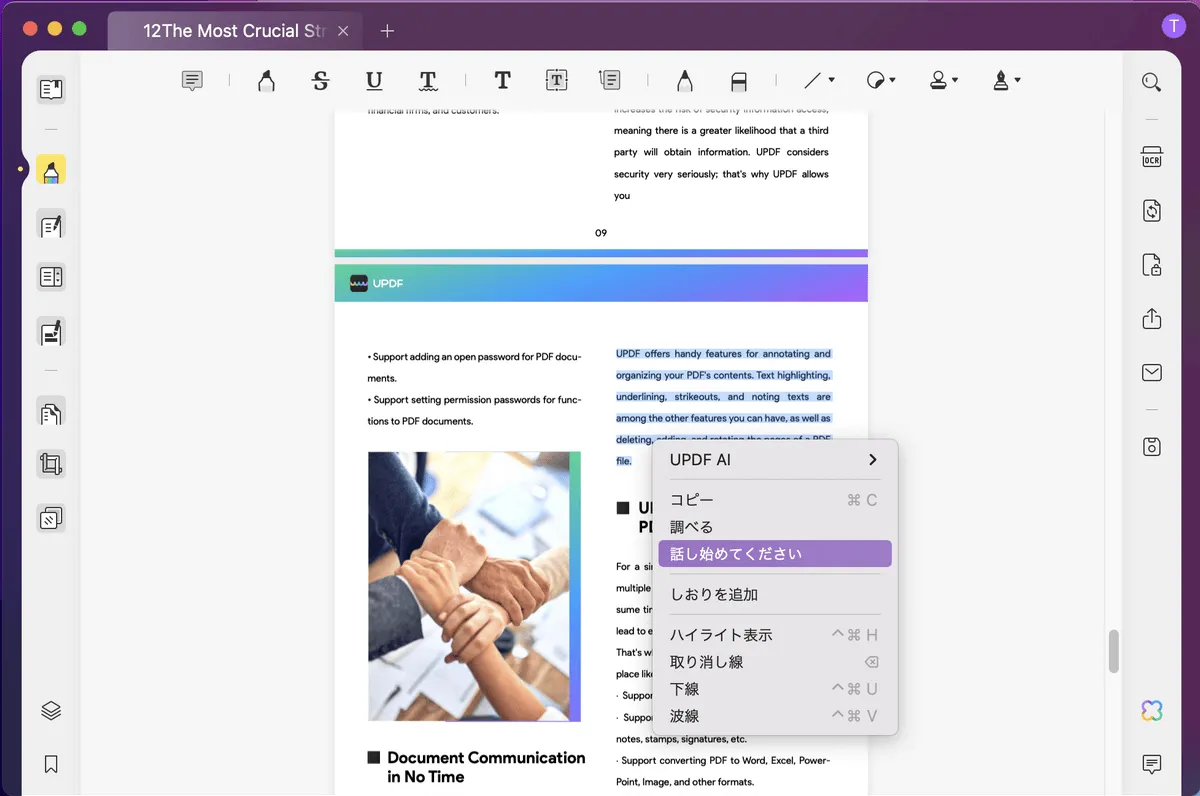Screen dimensions: 1200x796
Task: Choose 取り消し線 from context menu
Action: (x=775, y=662)
